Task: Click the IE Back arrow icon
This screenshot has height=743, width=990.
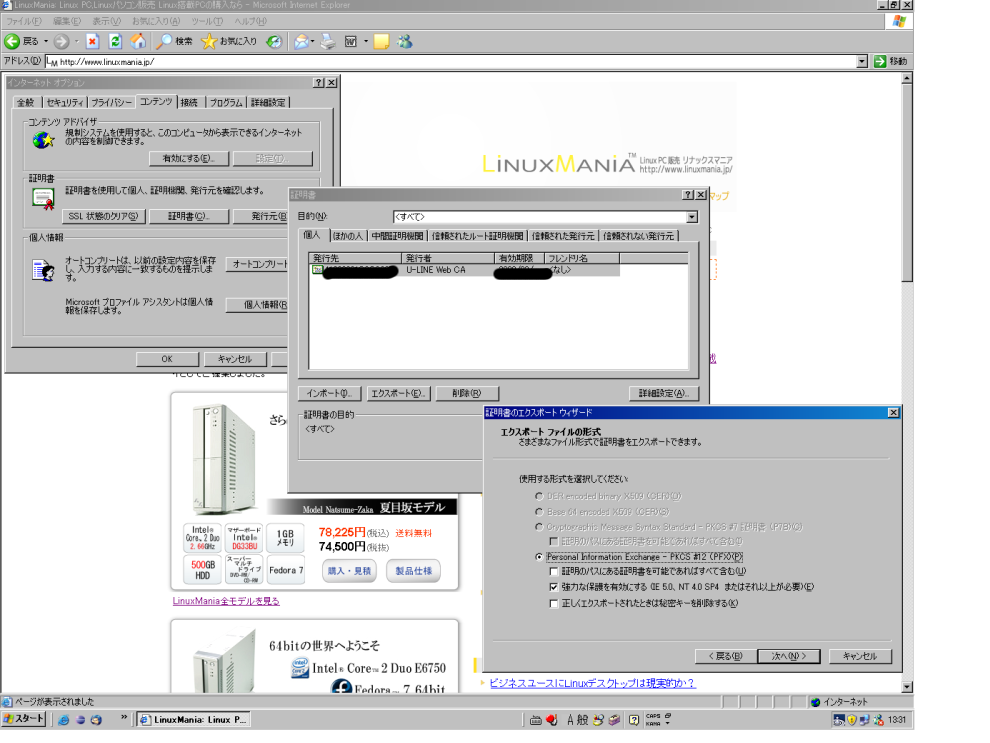Action: coord(12,42)
